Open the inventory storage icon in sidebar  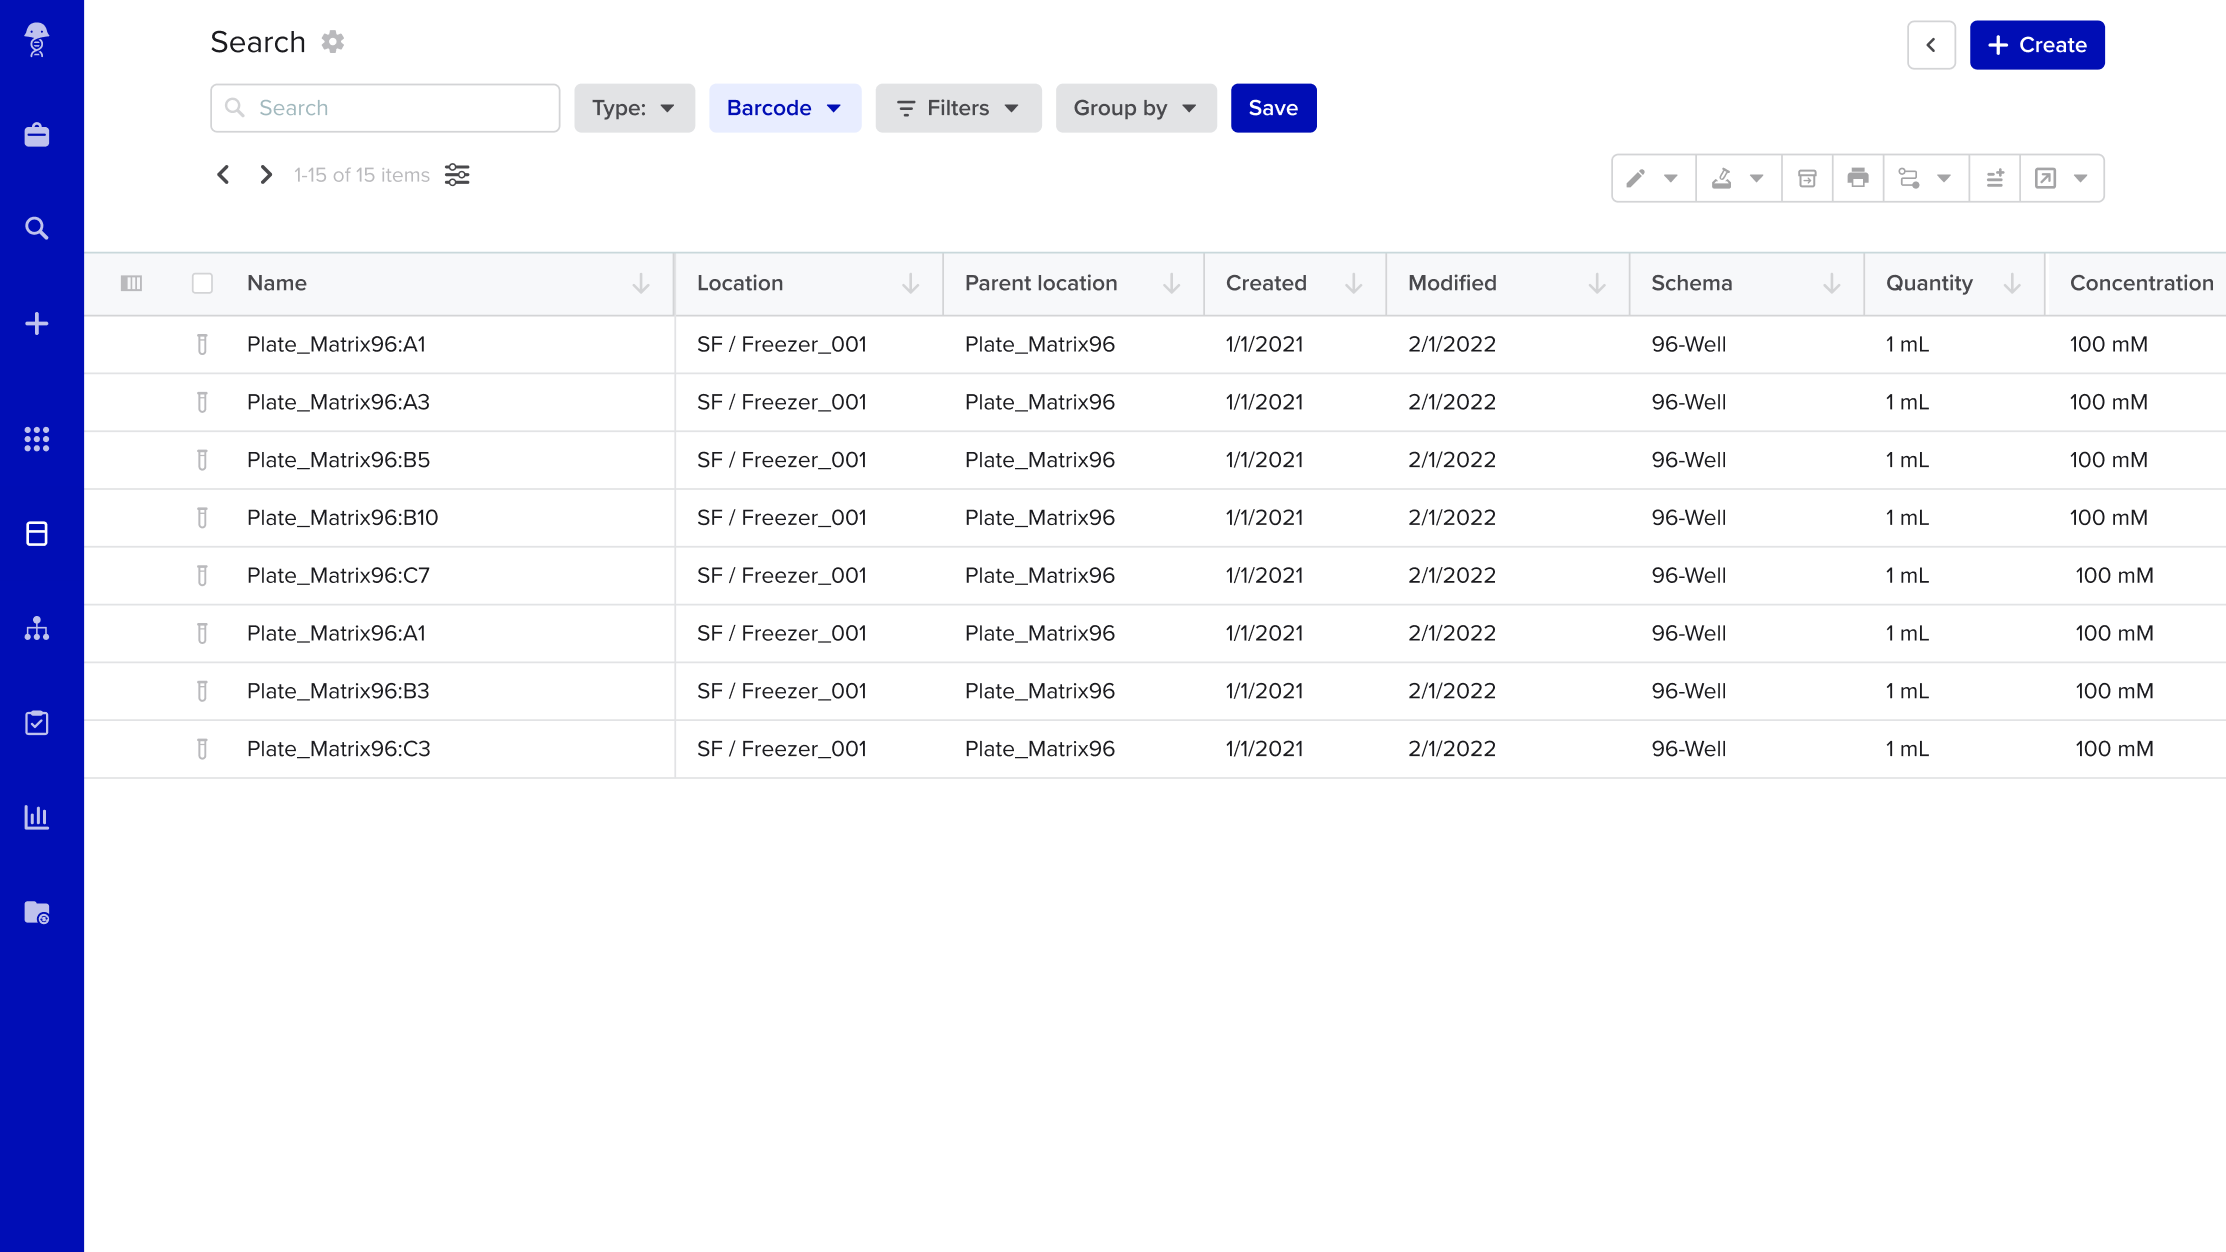click(x=37, y=534)
